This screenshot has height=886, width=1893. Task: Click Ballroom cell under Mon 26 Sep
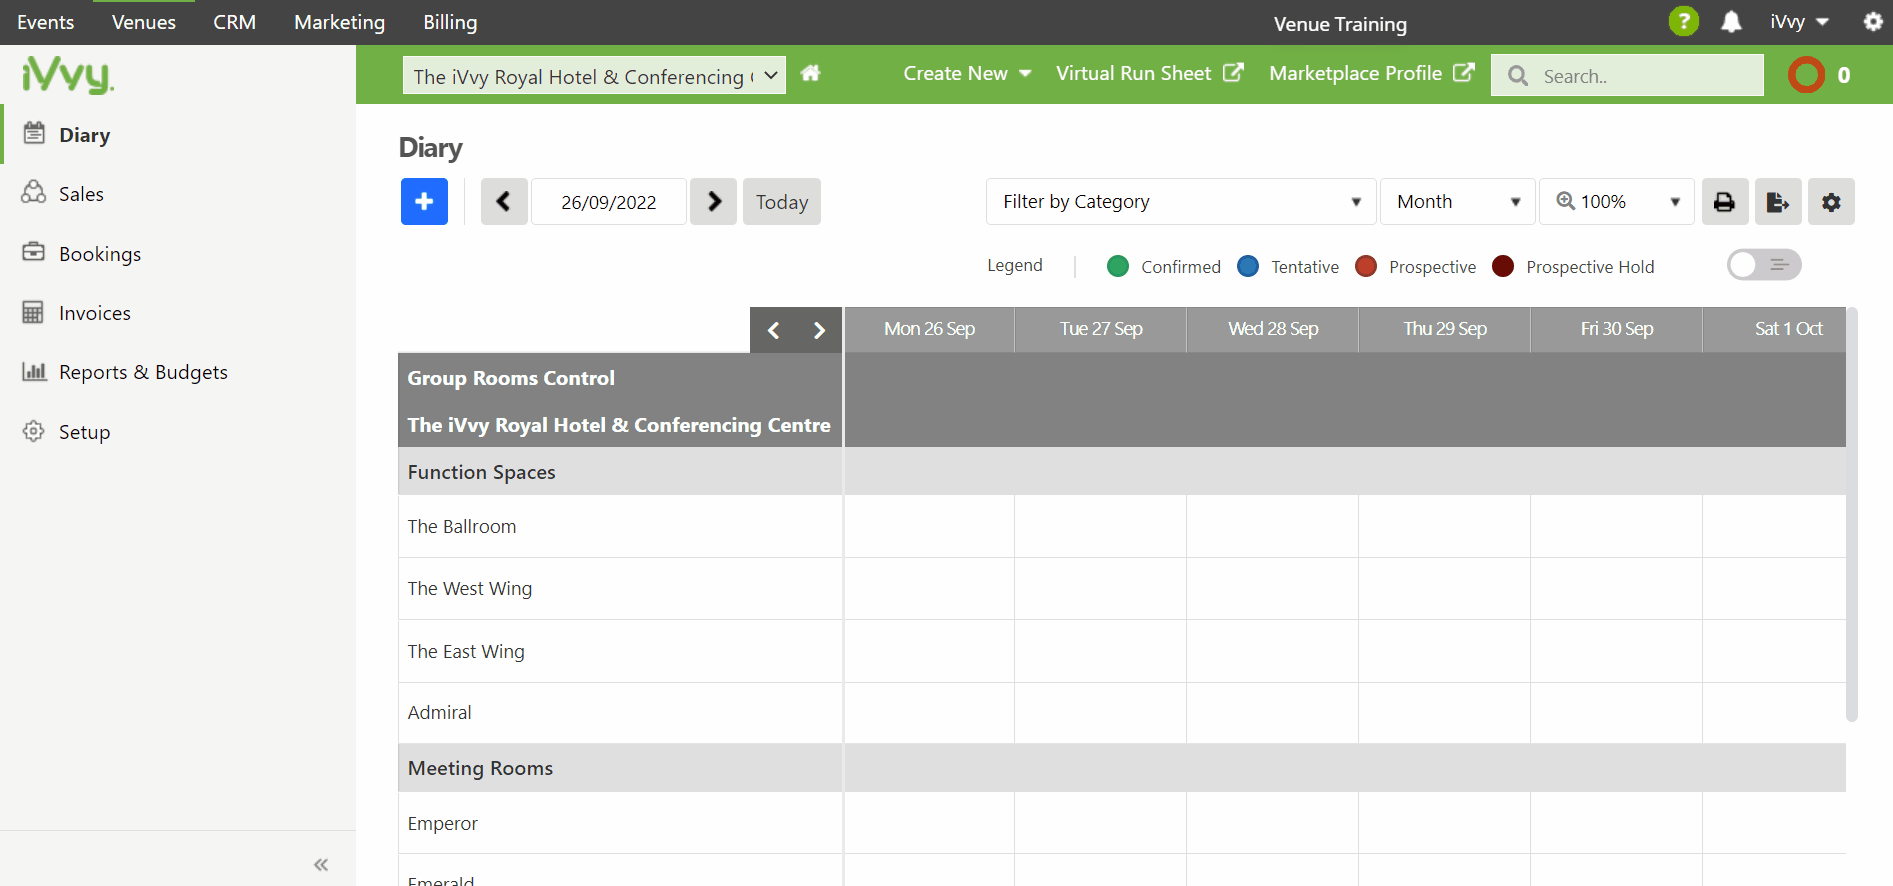pos(929,526)
